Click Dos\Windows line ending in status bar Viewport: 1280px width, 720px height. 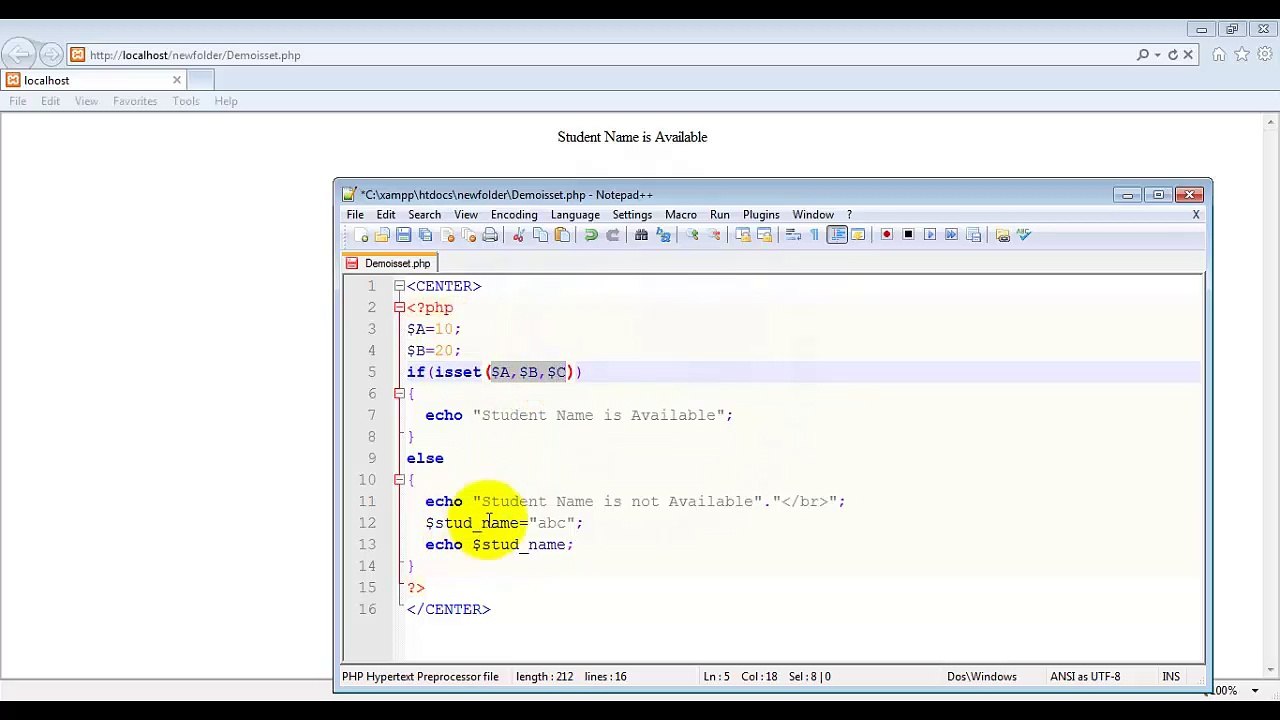click(982, 677)
